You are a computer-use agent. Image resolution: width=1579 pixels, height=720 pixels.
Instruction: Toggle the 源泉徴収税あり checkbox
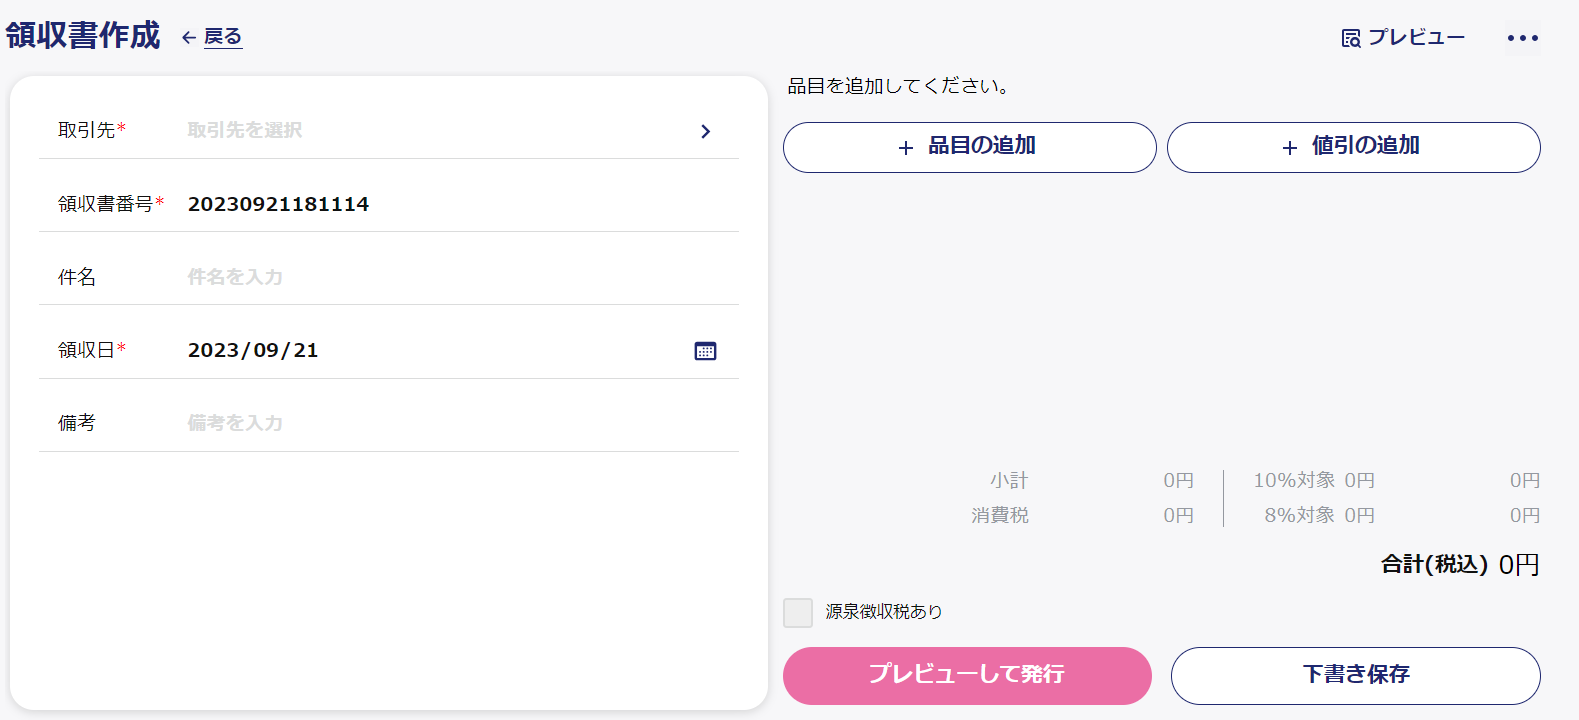[x=798, y=613]
